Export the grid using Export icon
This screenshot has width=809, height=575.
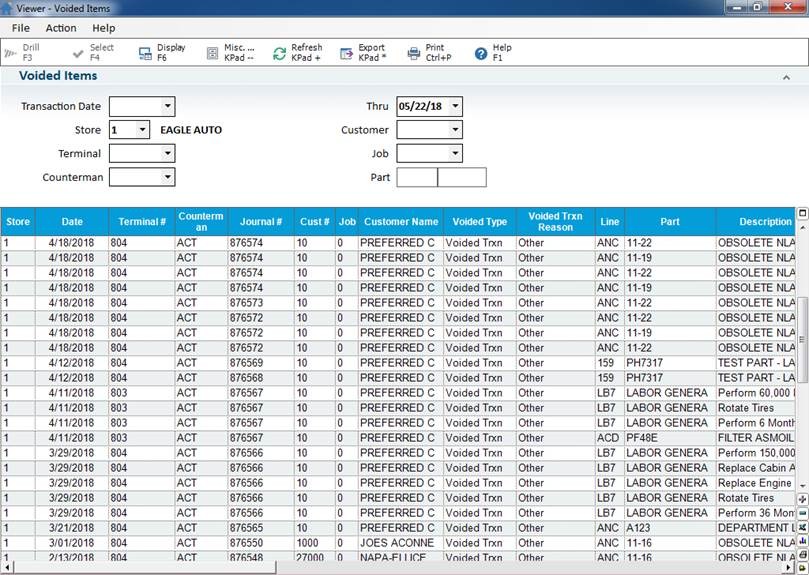[346, 53]
